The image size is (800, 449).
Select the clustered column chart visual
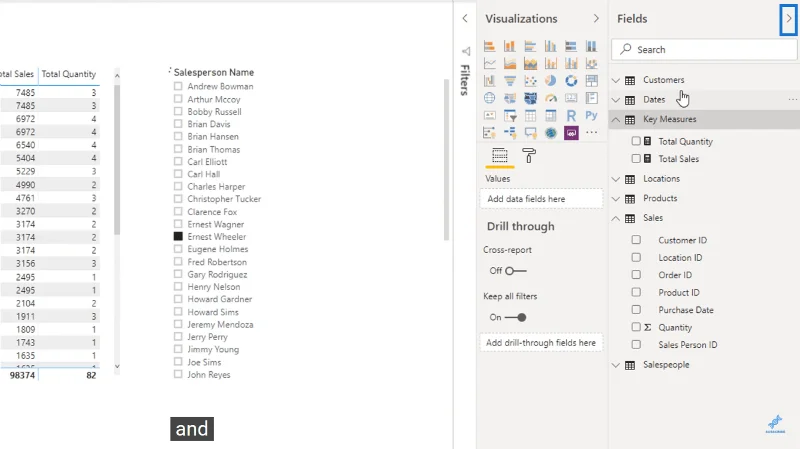[551, 46]
